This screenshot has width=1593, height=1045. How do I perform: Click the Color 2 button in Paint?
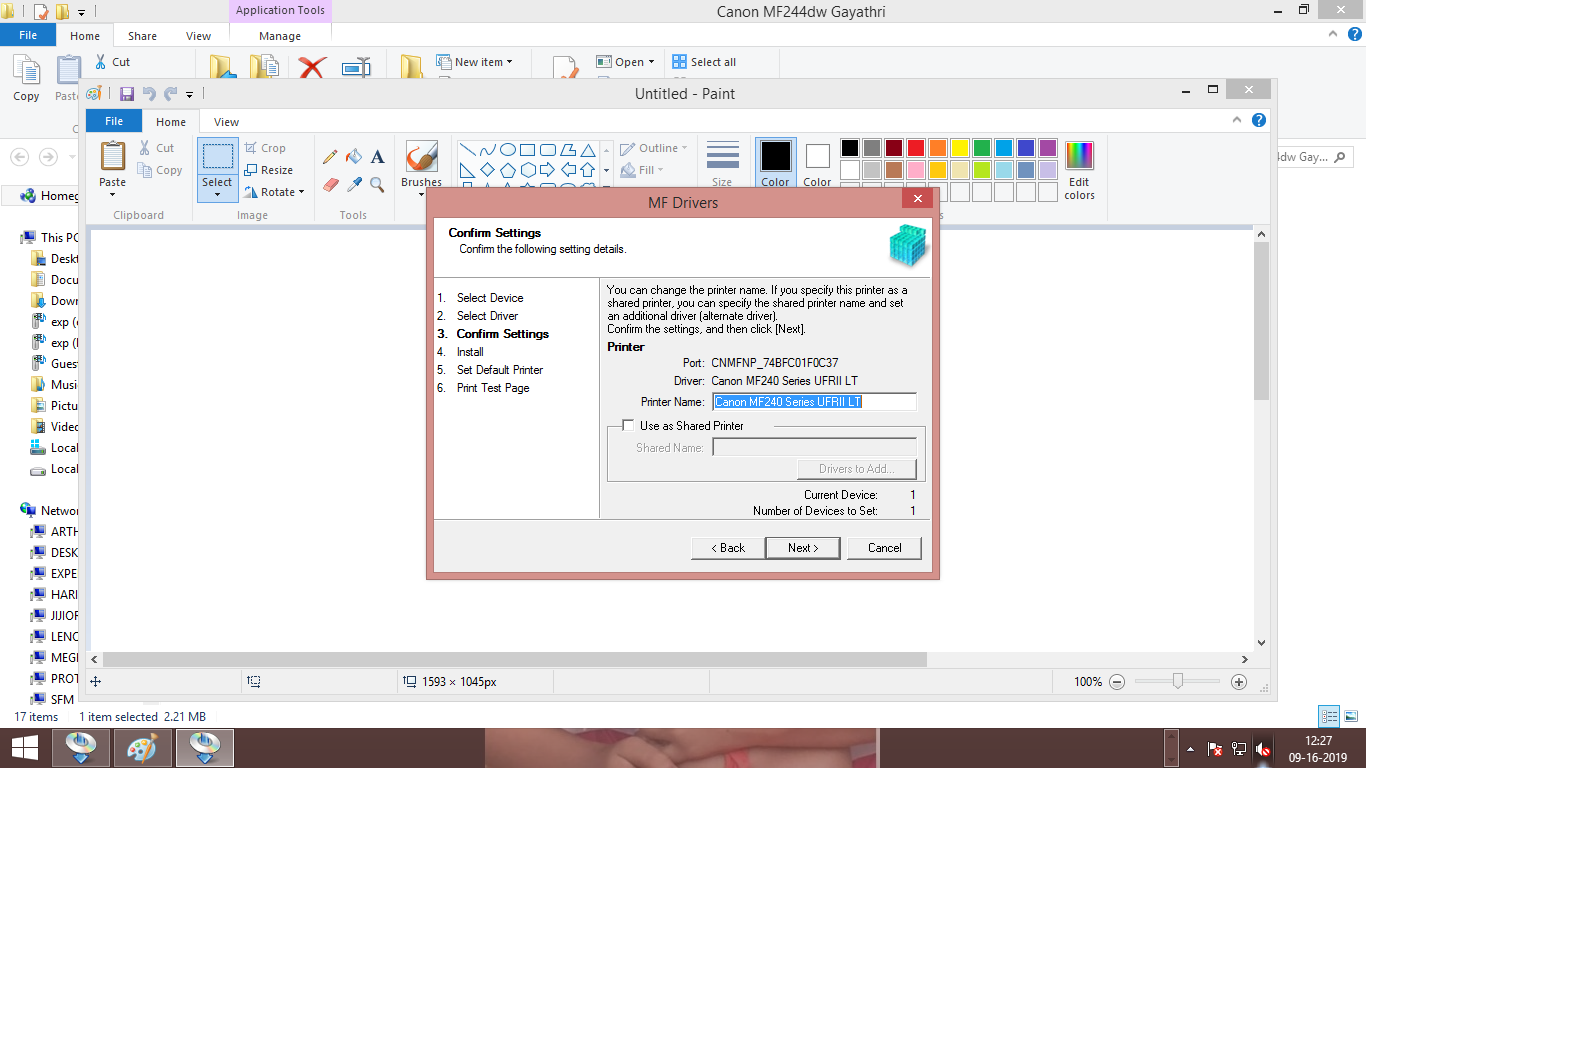[817, 164]
